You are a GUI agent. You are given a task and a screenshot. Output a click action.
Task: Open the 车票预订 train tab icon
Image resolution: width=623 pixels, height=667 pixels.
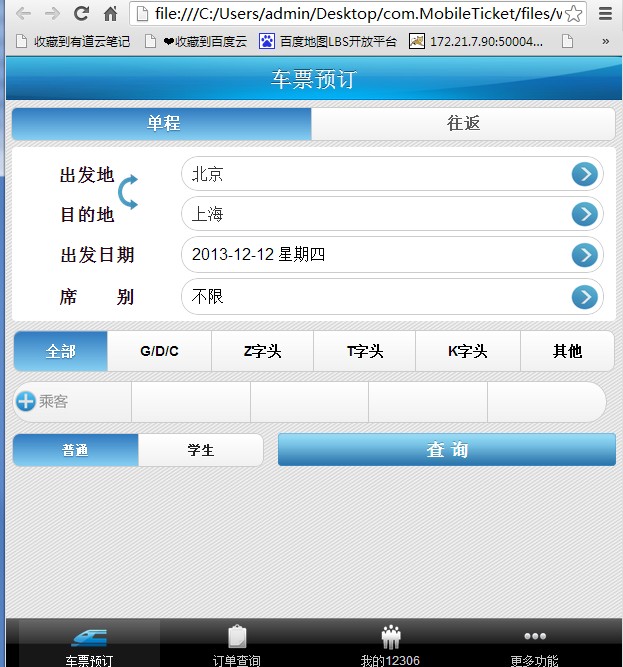(x=89, y=637)
